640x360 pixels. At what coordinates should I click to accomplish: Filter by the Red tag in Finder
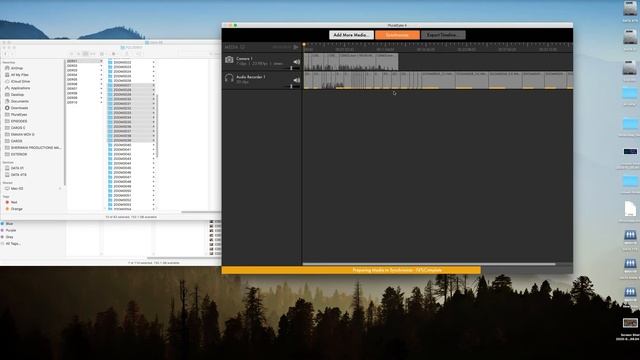point(13,202)
